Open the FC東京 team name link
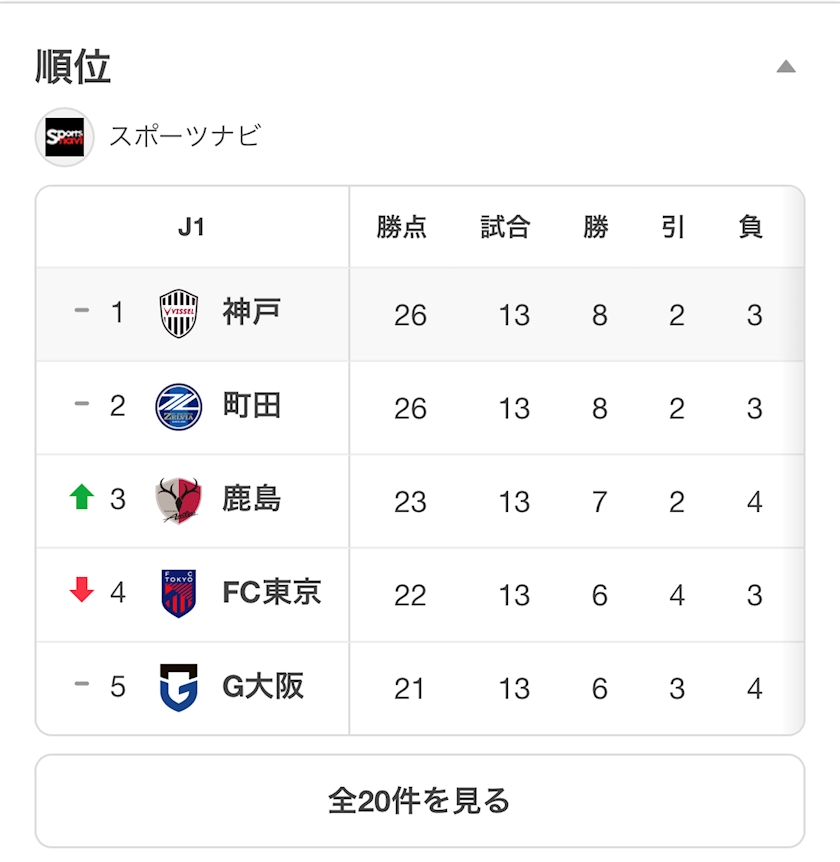 coord(272,592)
